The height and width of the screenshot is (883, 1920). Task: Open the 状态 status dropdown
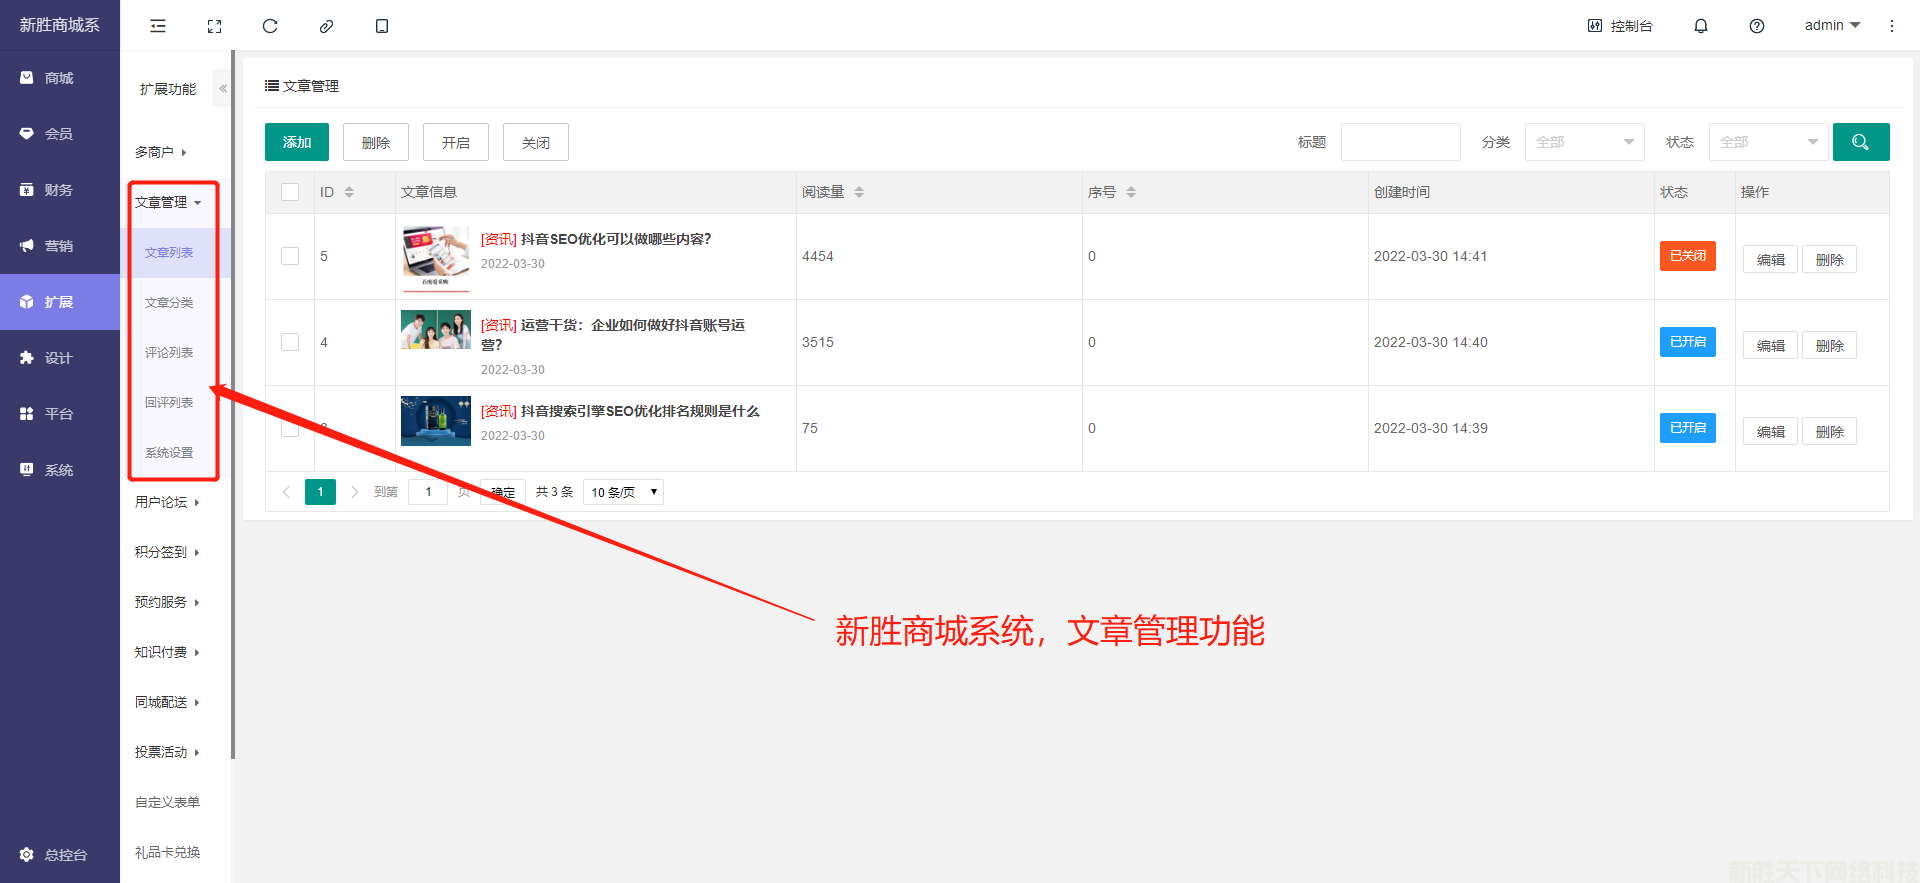click(1768, 142)
